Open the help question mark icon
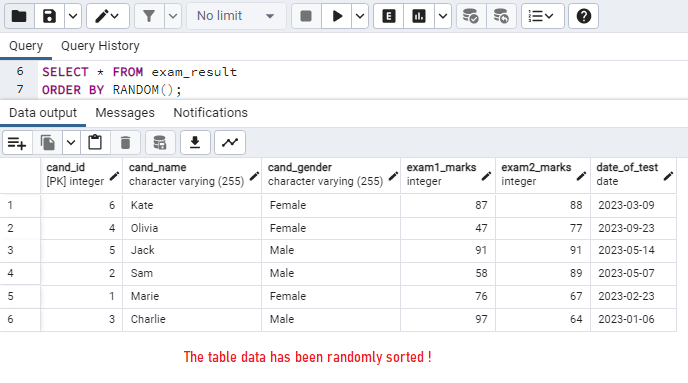Image resolution: width=688 pixels, height=383 pixels. click(584, 16)
